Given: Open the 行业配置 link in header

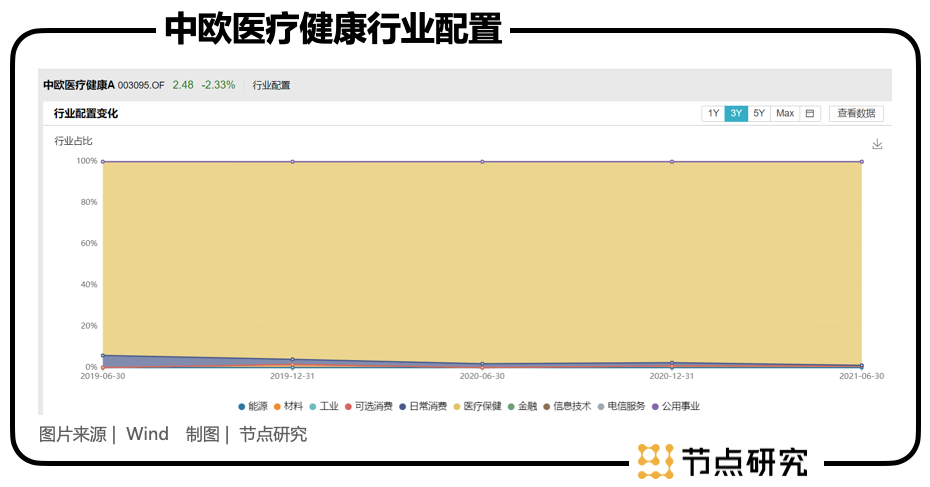Looking at the screenshot, I should pos(271,86).
